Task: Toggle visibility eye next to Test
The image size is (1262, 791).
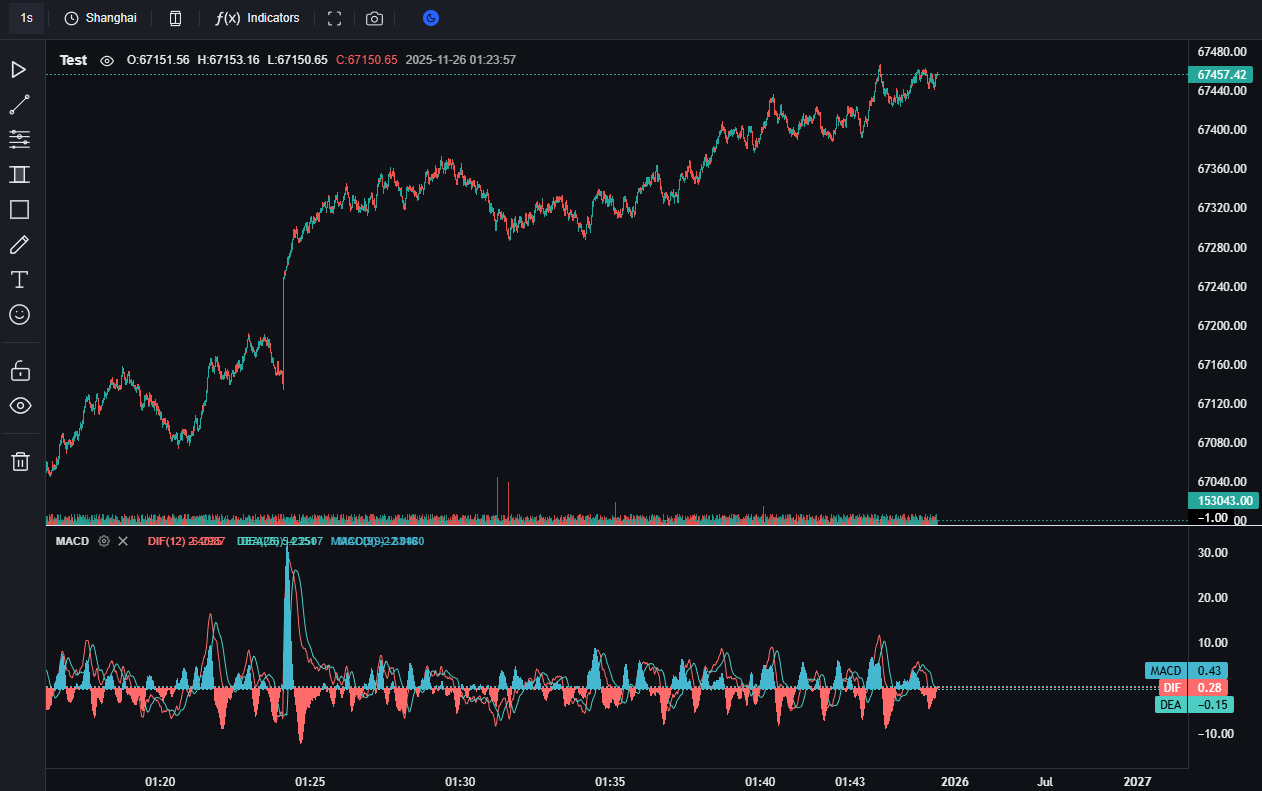Action: pyautogui.click(x=107, y=60)
